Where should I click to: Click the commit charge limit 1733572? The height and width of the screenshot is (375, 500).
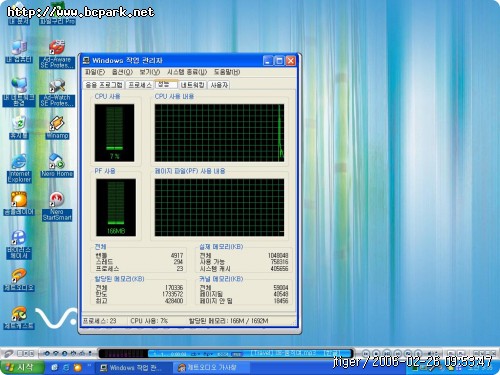click(173, 294)
